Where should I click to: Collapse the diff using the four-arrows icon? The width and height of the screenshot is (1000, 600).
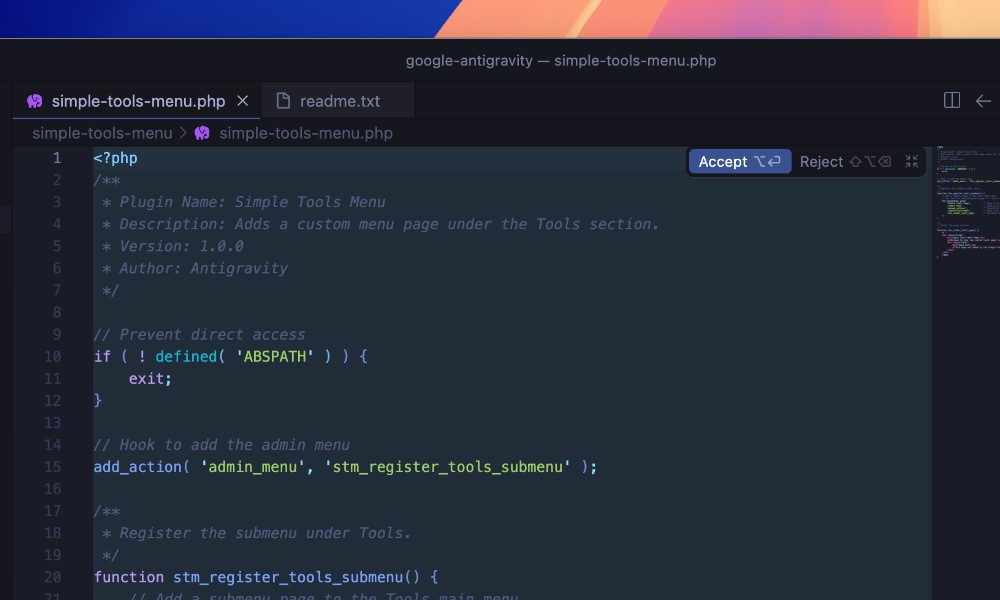click(911, 161)
